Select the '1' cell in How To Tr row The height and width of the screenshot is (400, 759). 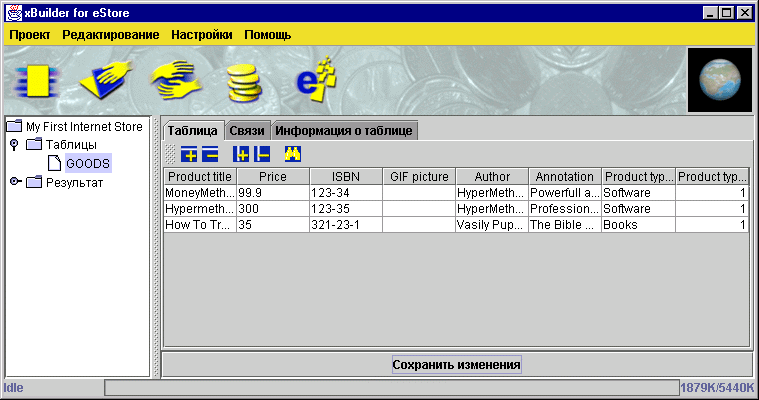click(712, 225)
